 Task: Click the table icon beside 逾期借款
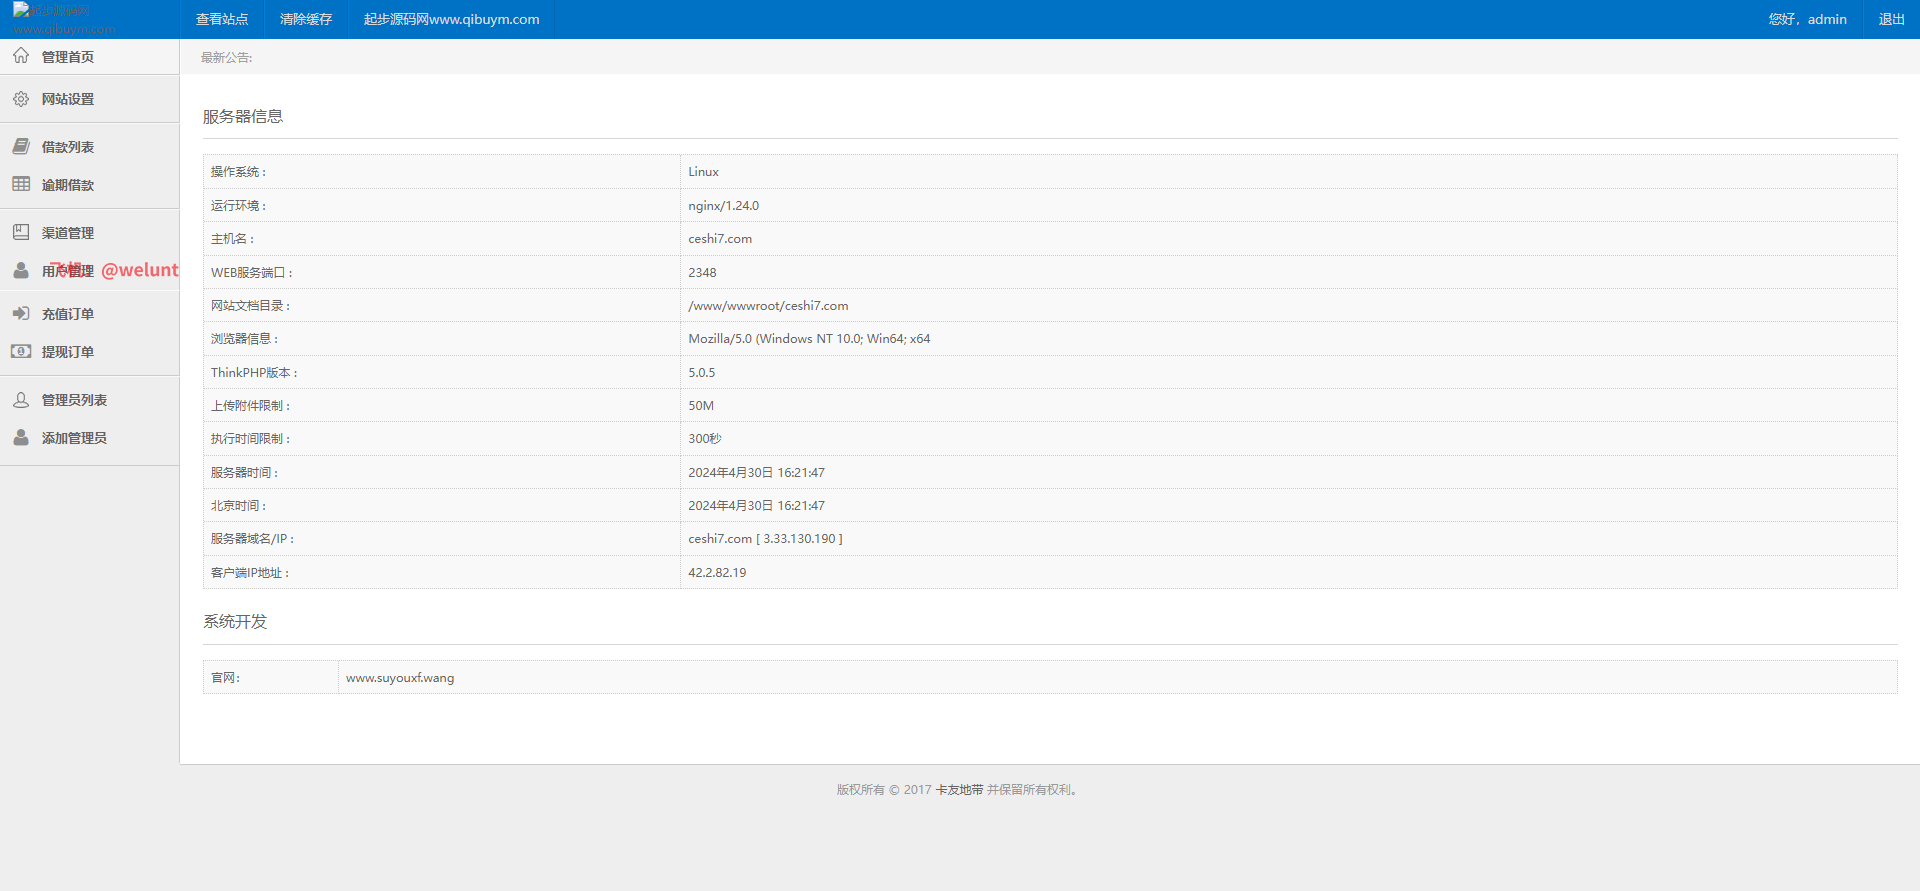pos(21,184)
